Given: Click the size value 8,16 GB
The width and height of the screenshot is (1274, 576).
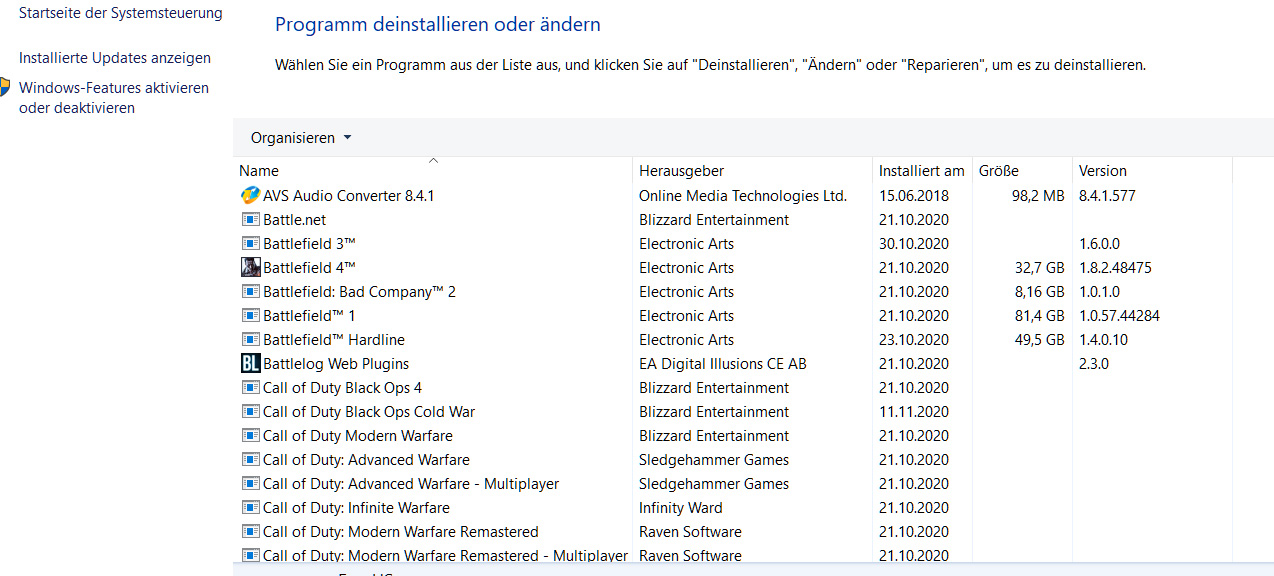Looking at the screenshot, I should coord(1040,292).
